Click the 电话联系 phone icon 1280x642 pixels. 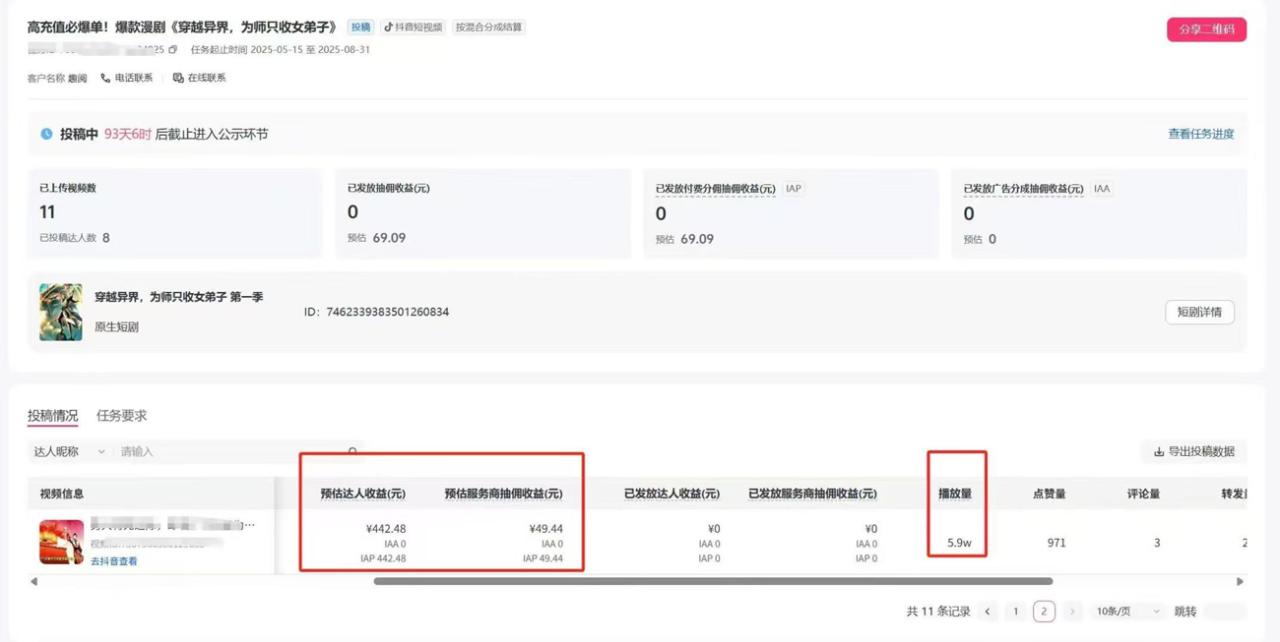pyautogui.click(x=105, y=78)
